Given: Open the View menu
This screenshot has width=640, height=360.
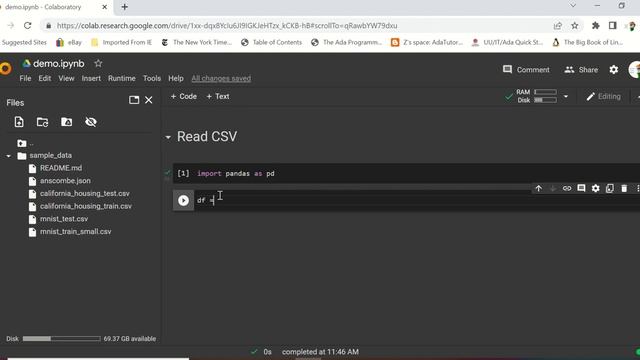Looking at the screenshot, I should pos(66,78).
